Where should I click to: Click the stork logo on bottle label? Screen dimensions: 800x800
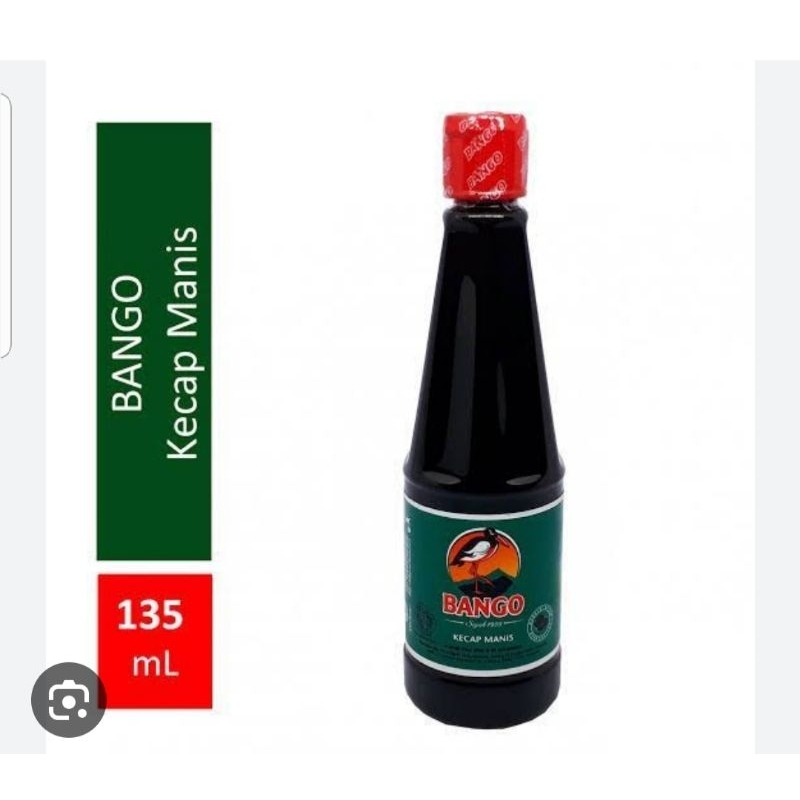click(483, 562)
